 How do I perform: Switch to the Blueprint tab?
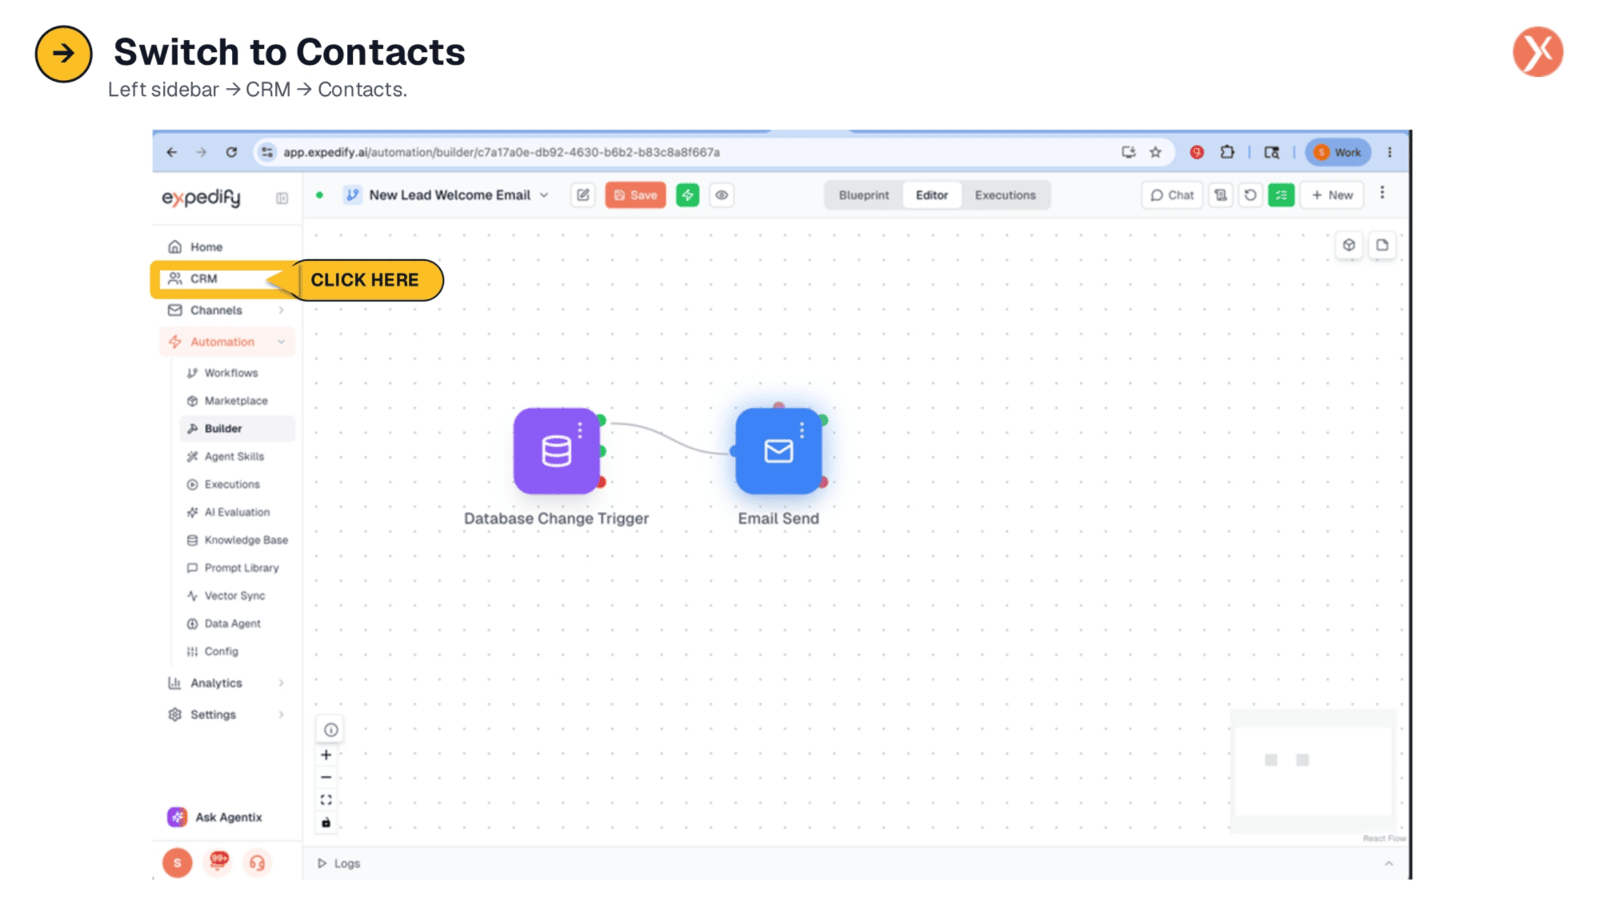[863, 195]
